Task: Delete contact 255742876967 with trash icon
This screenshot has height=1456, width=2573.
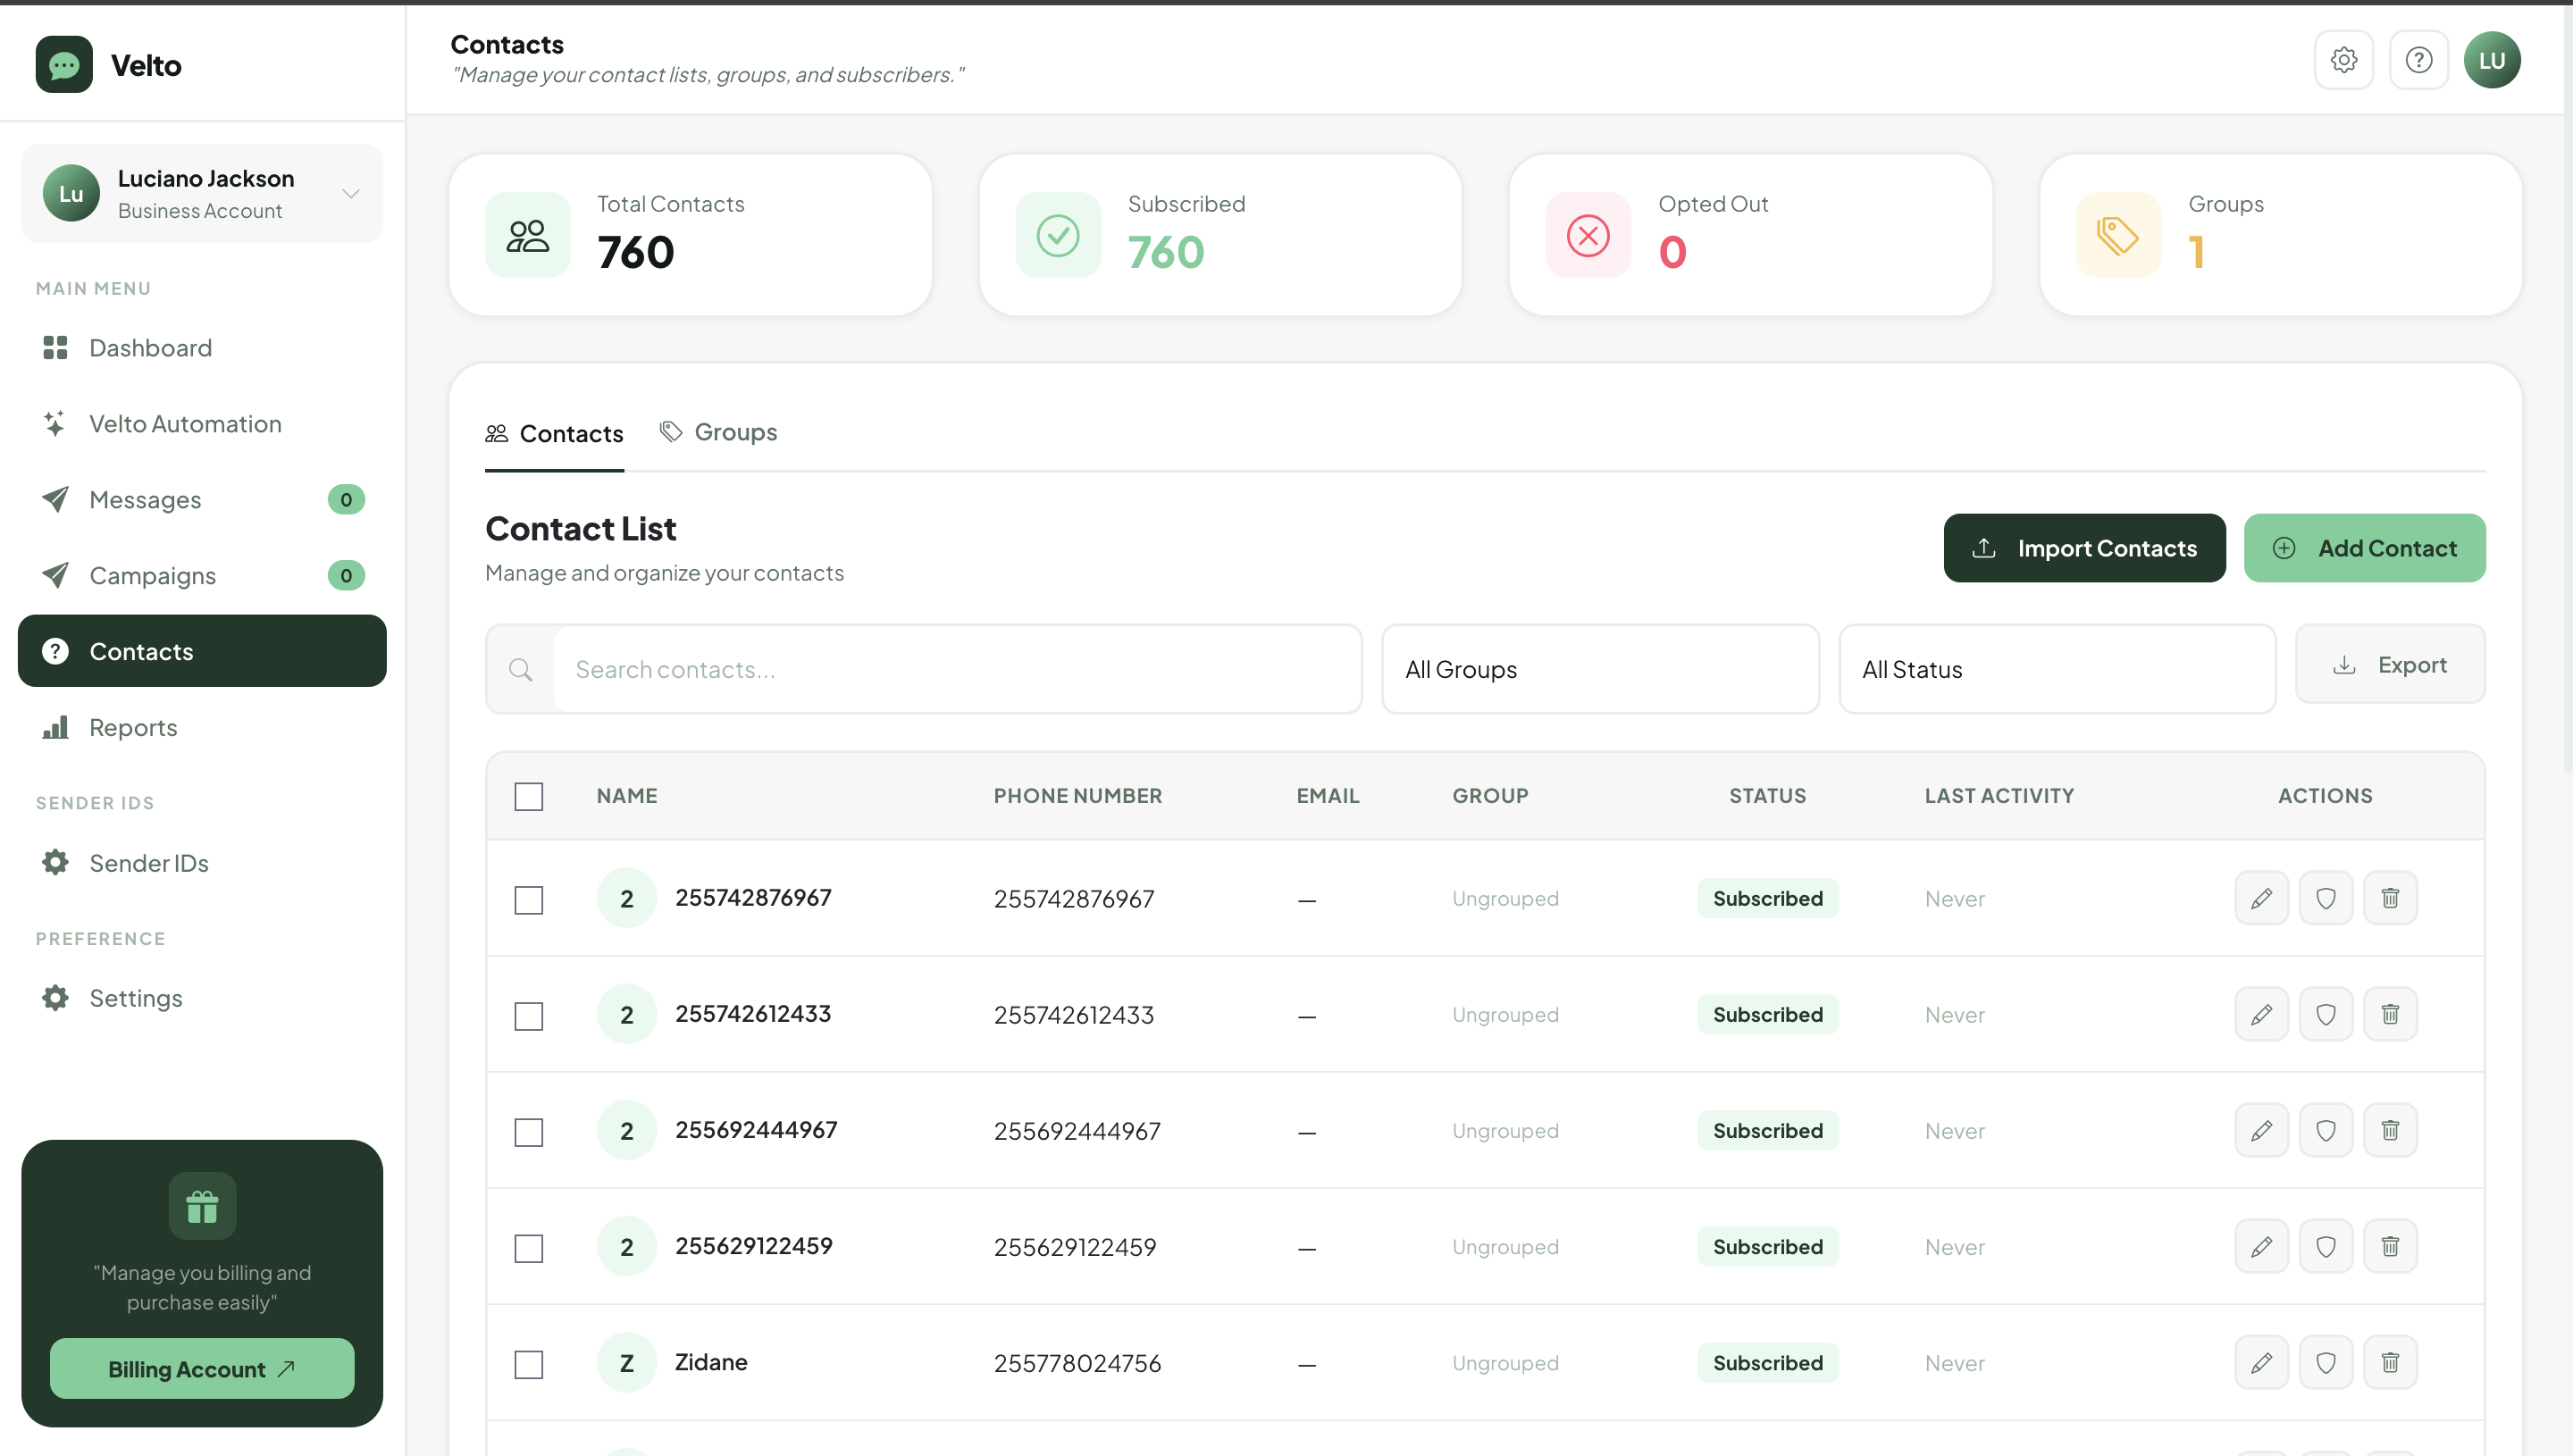Action: coord(2389,898)
